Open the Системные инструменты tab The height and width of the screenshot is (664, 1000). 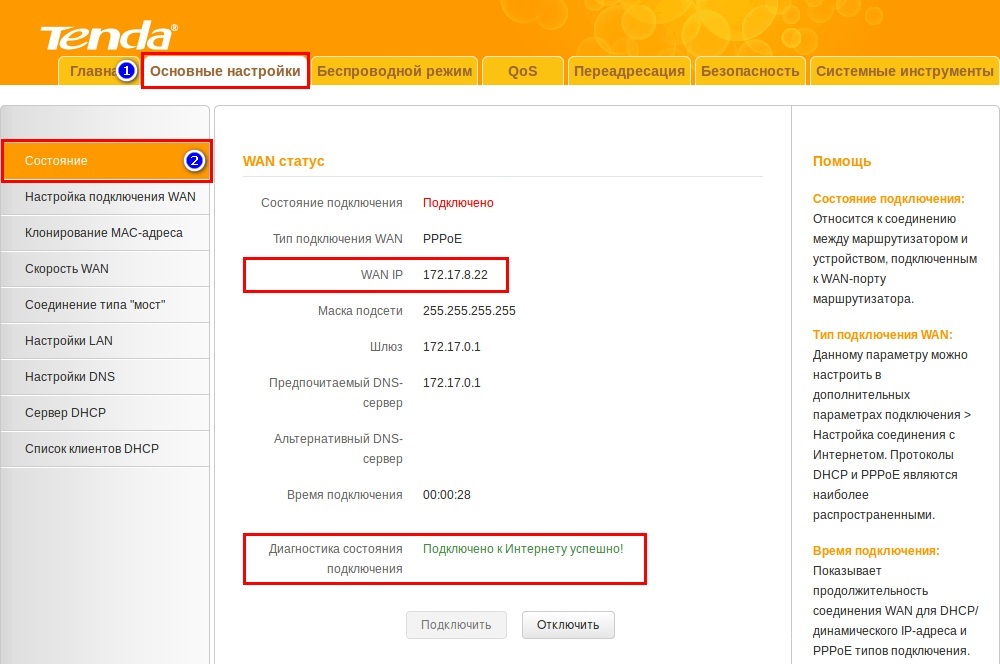[904, 71]
